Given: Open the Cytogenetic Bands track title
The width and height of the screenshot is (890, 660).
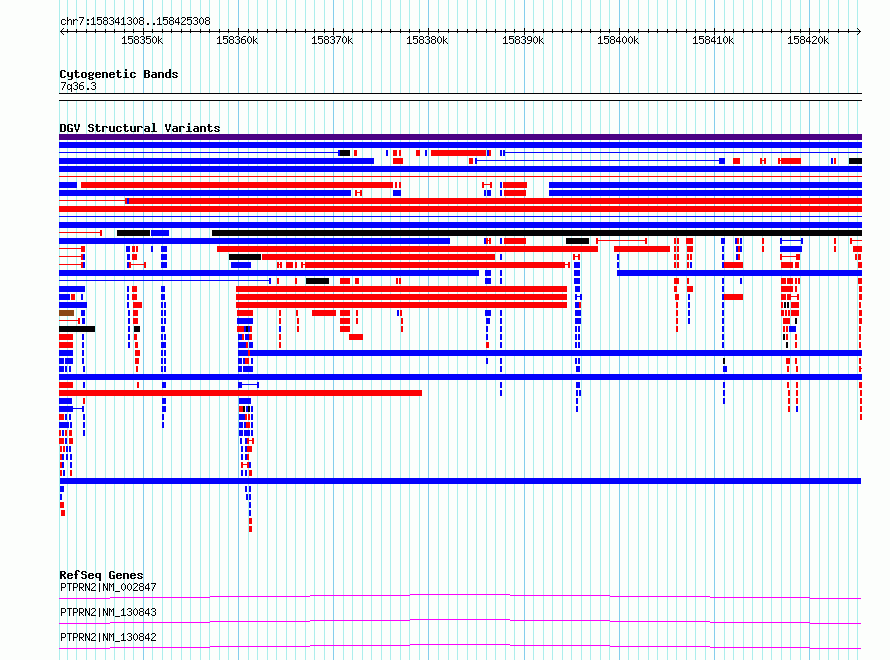Looking at the screenshot, I should click(x=119, y=74).
